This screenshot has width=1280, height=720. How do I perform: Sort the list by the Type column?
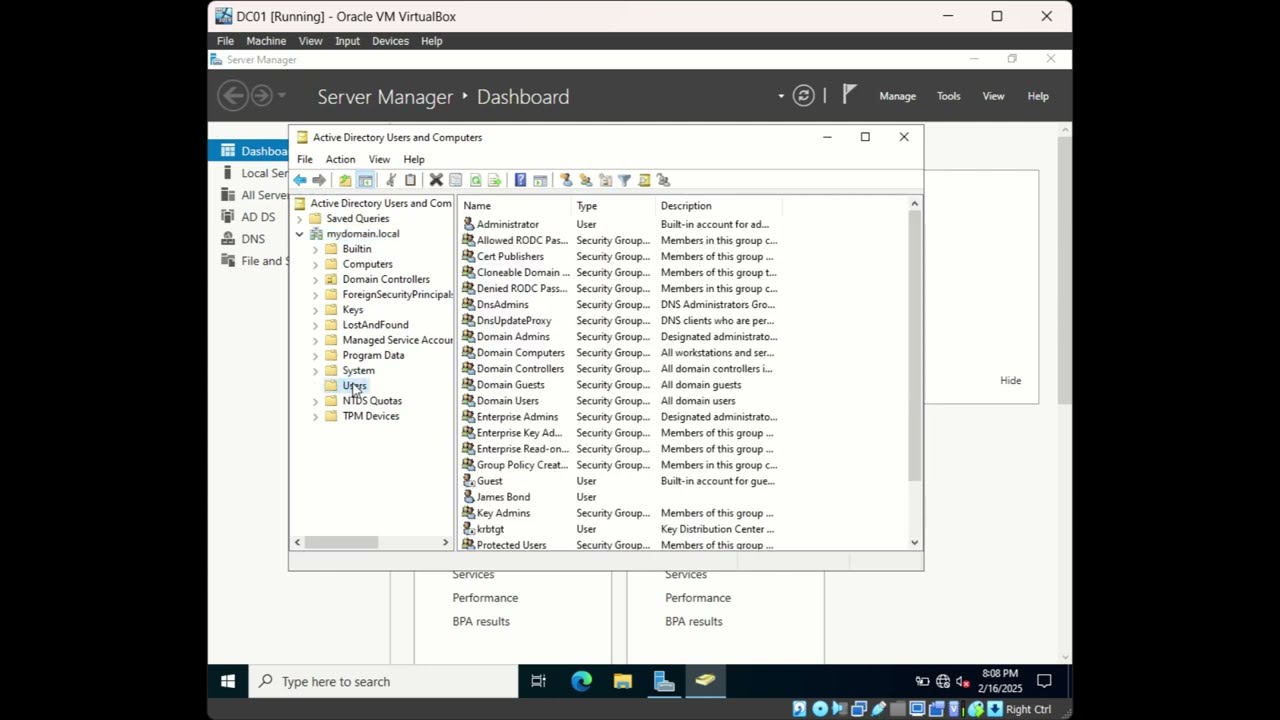[x=613, y=206]
